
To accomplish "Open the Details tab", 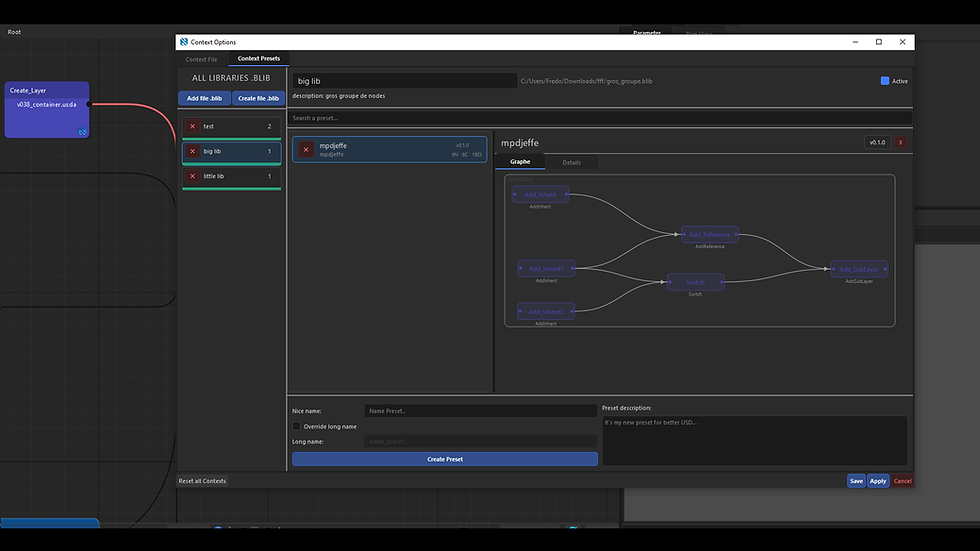I will click(x=571, y=162).
